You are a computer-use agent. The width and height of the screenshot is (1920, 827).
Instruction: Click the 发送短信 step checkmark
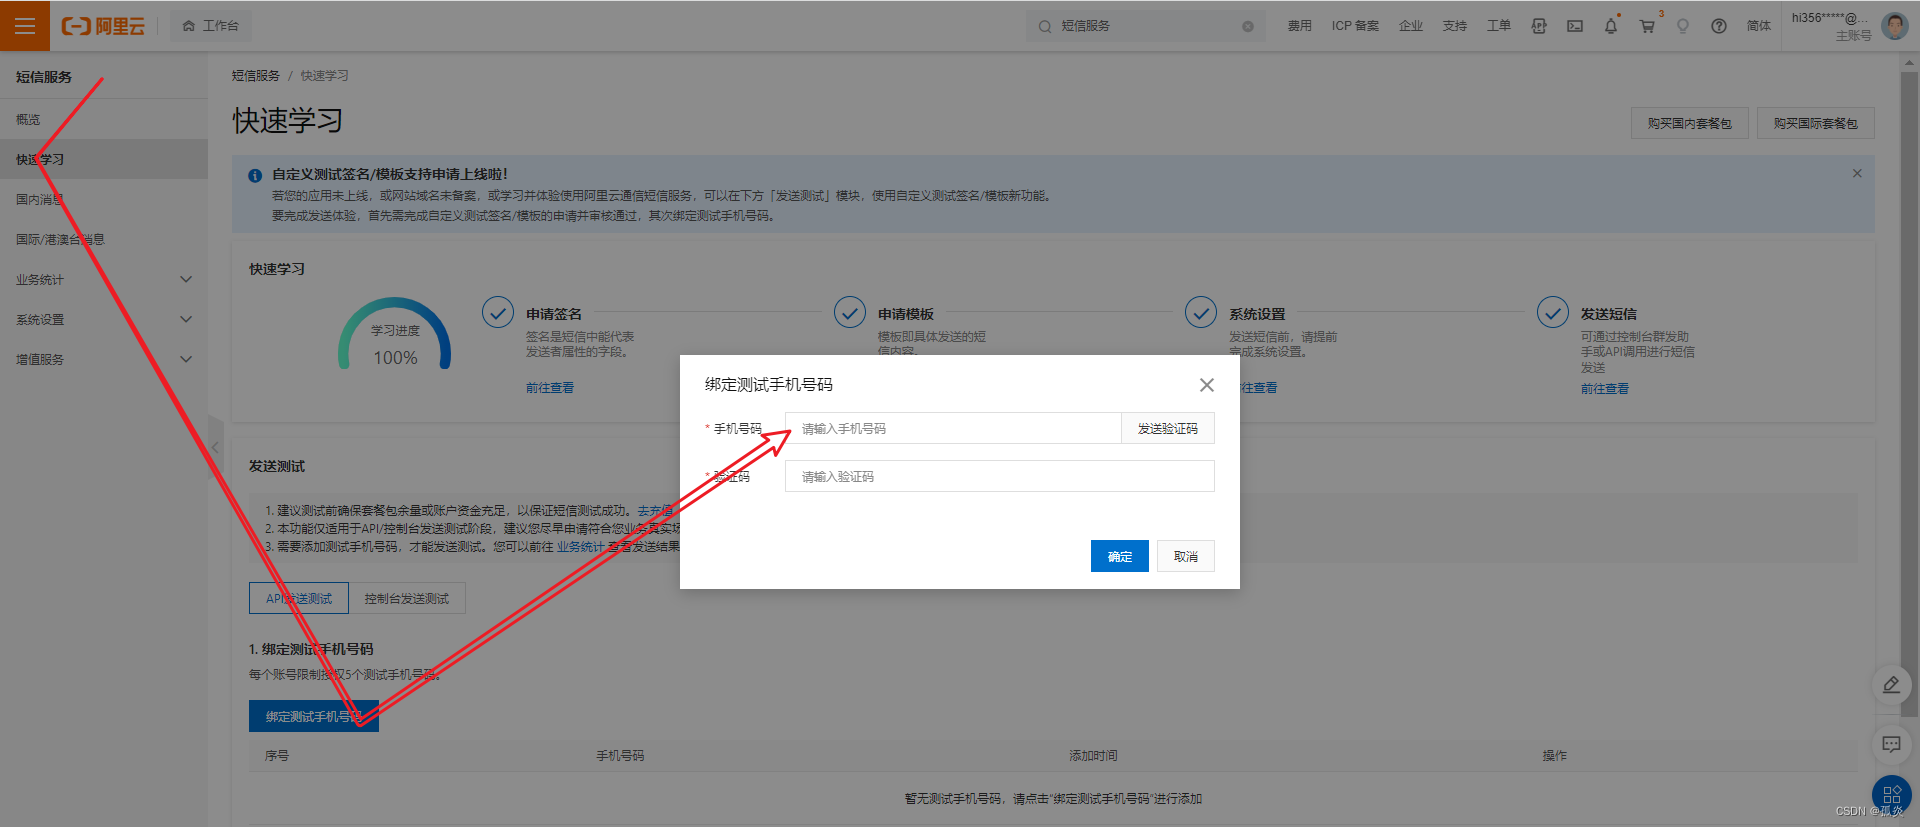click(1553, 312)
